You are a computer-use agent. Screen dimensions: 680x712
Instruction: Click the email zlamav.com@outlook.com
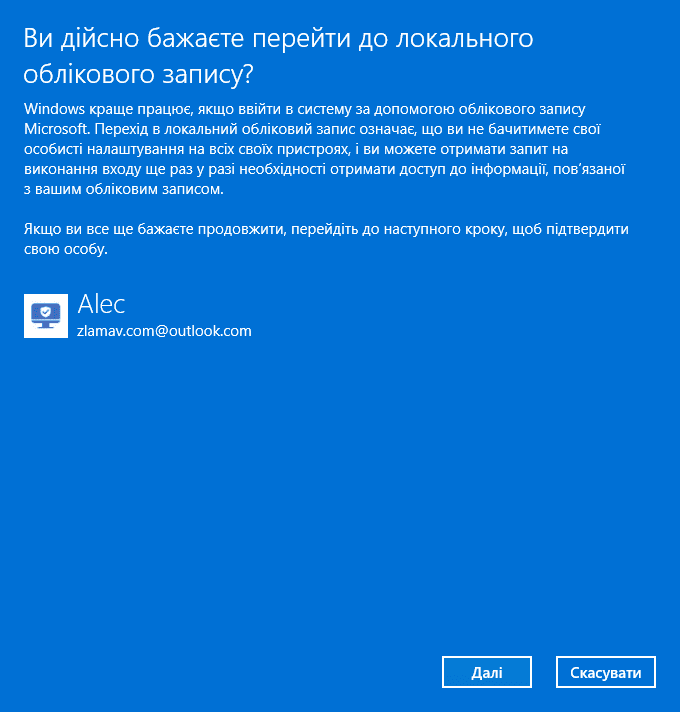tap(164, 331)
